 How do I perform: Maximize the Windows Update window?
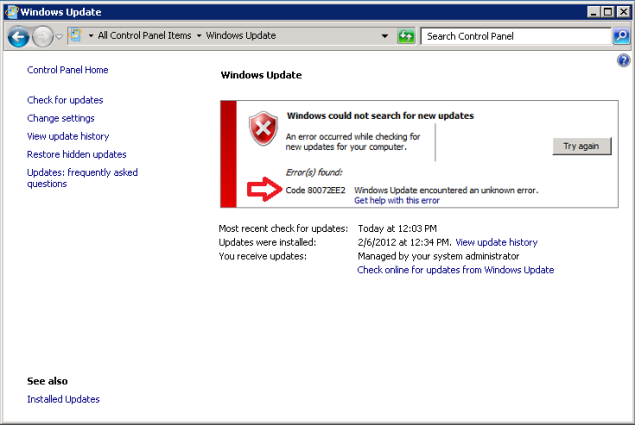[608, 12]
